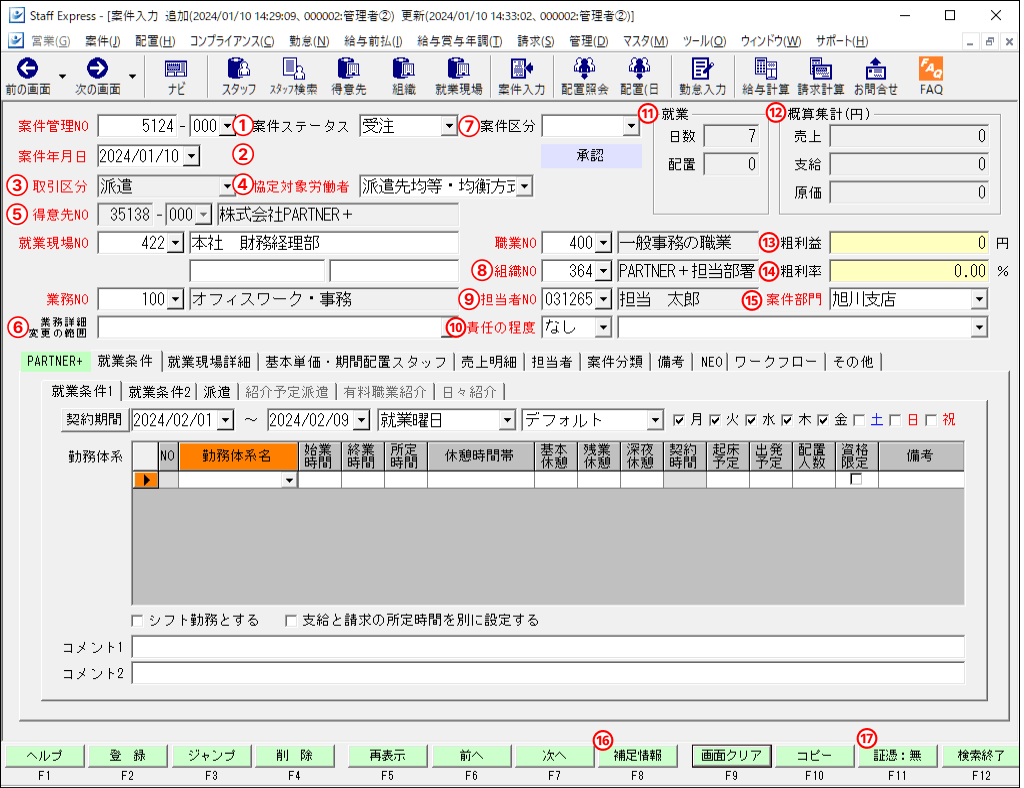Open the ナビ toolbar icon
The image size is (1024, 788).
[x=176, y=69]
